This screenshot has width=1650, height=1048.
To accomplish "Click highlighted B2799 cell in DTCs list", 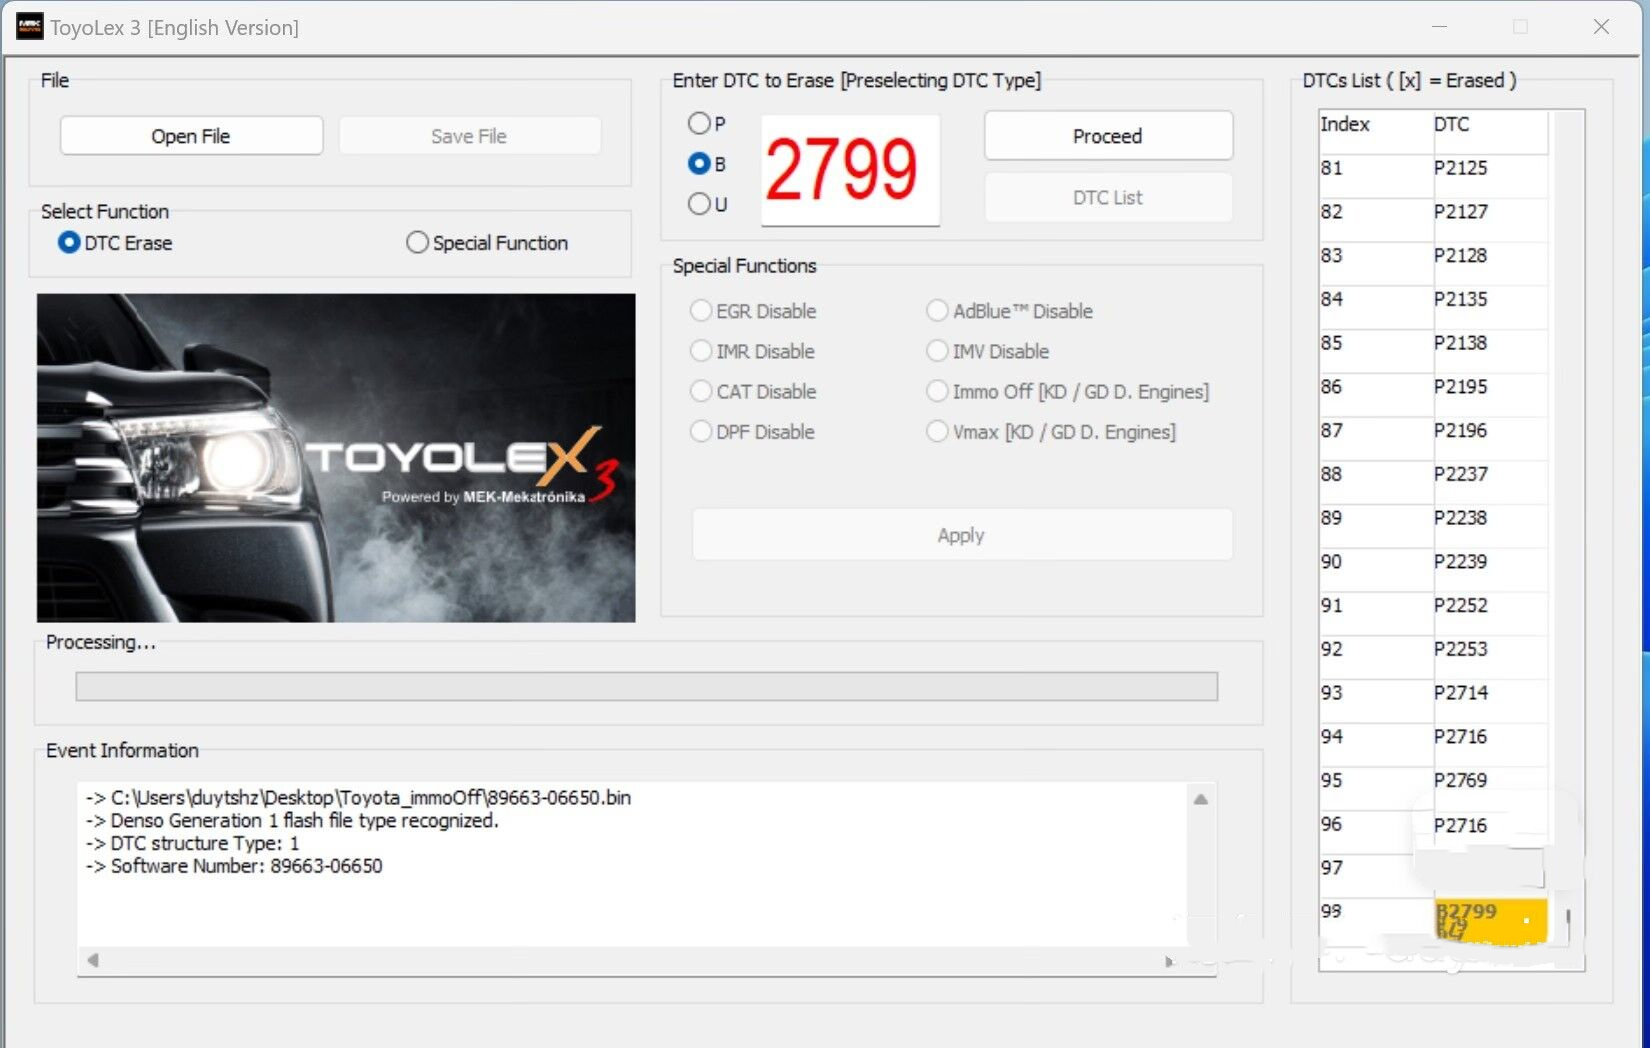I will point(1490,920).
